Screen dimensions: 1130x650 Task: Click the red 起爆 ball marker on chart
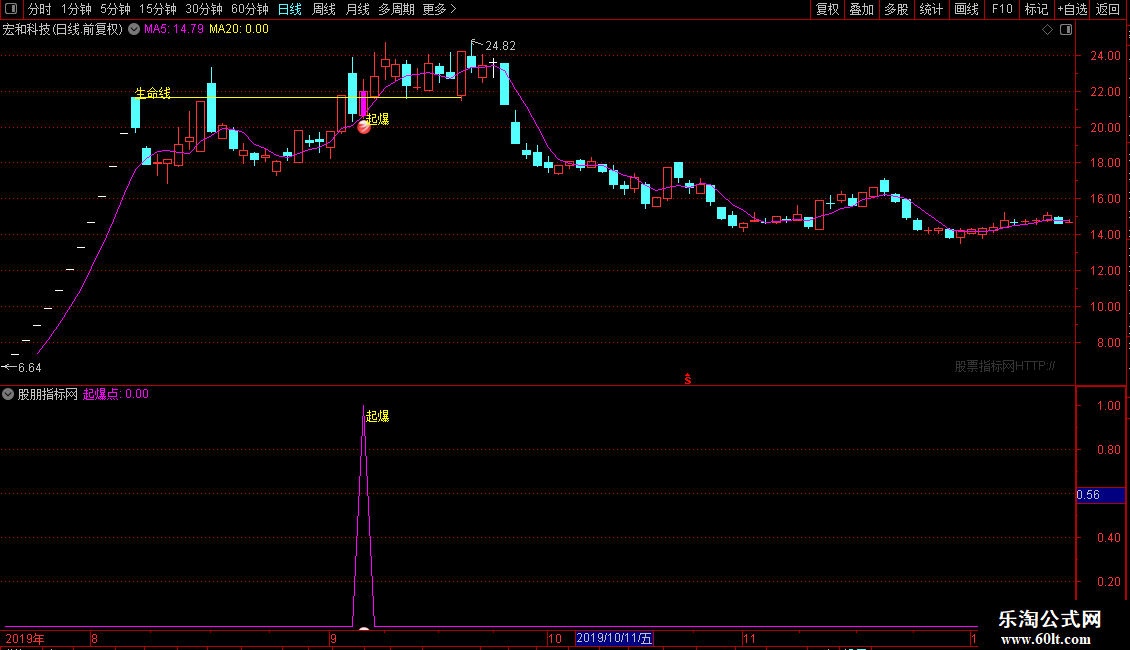[x=364, y=127]
